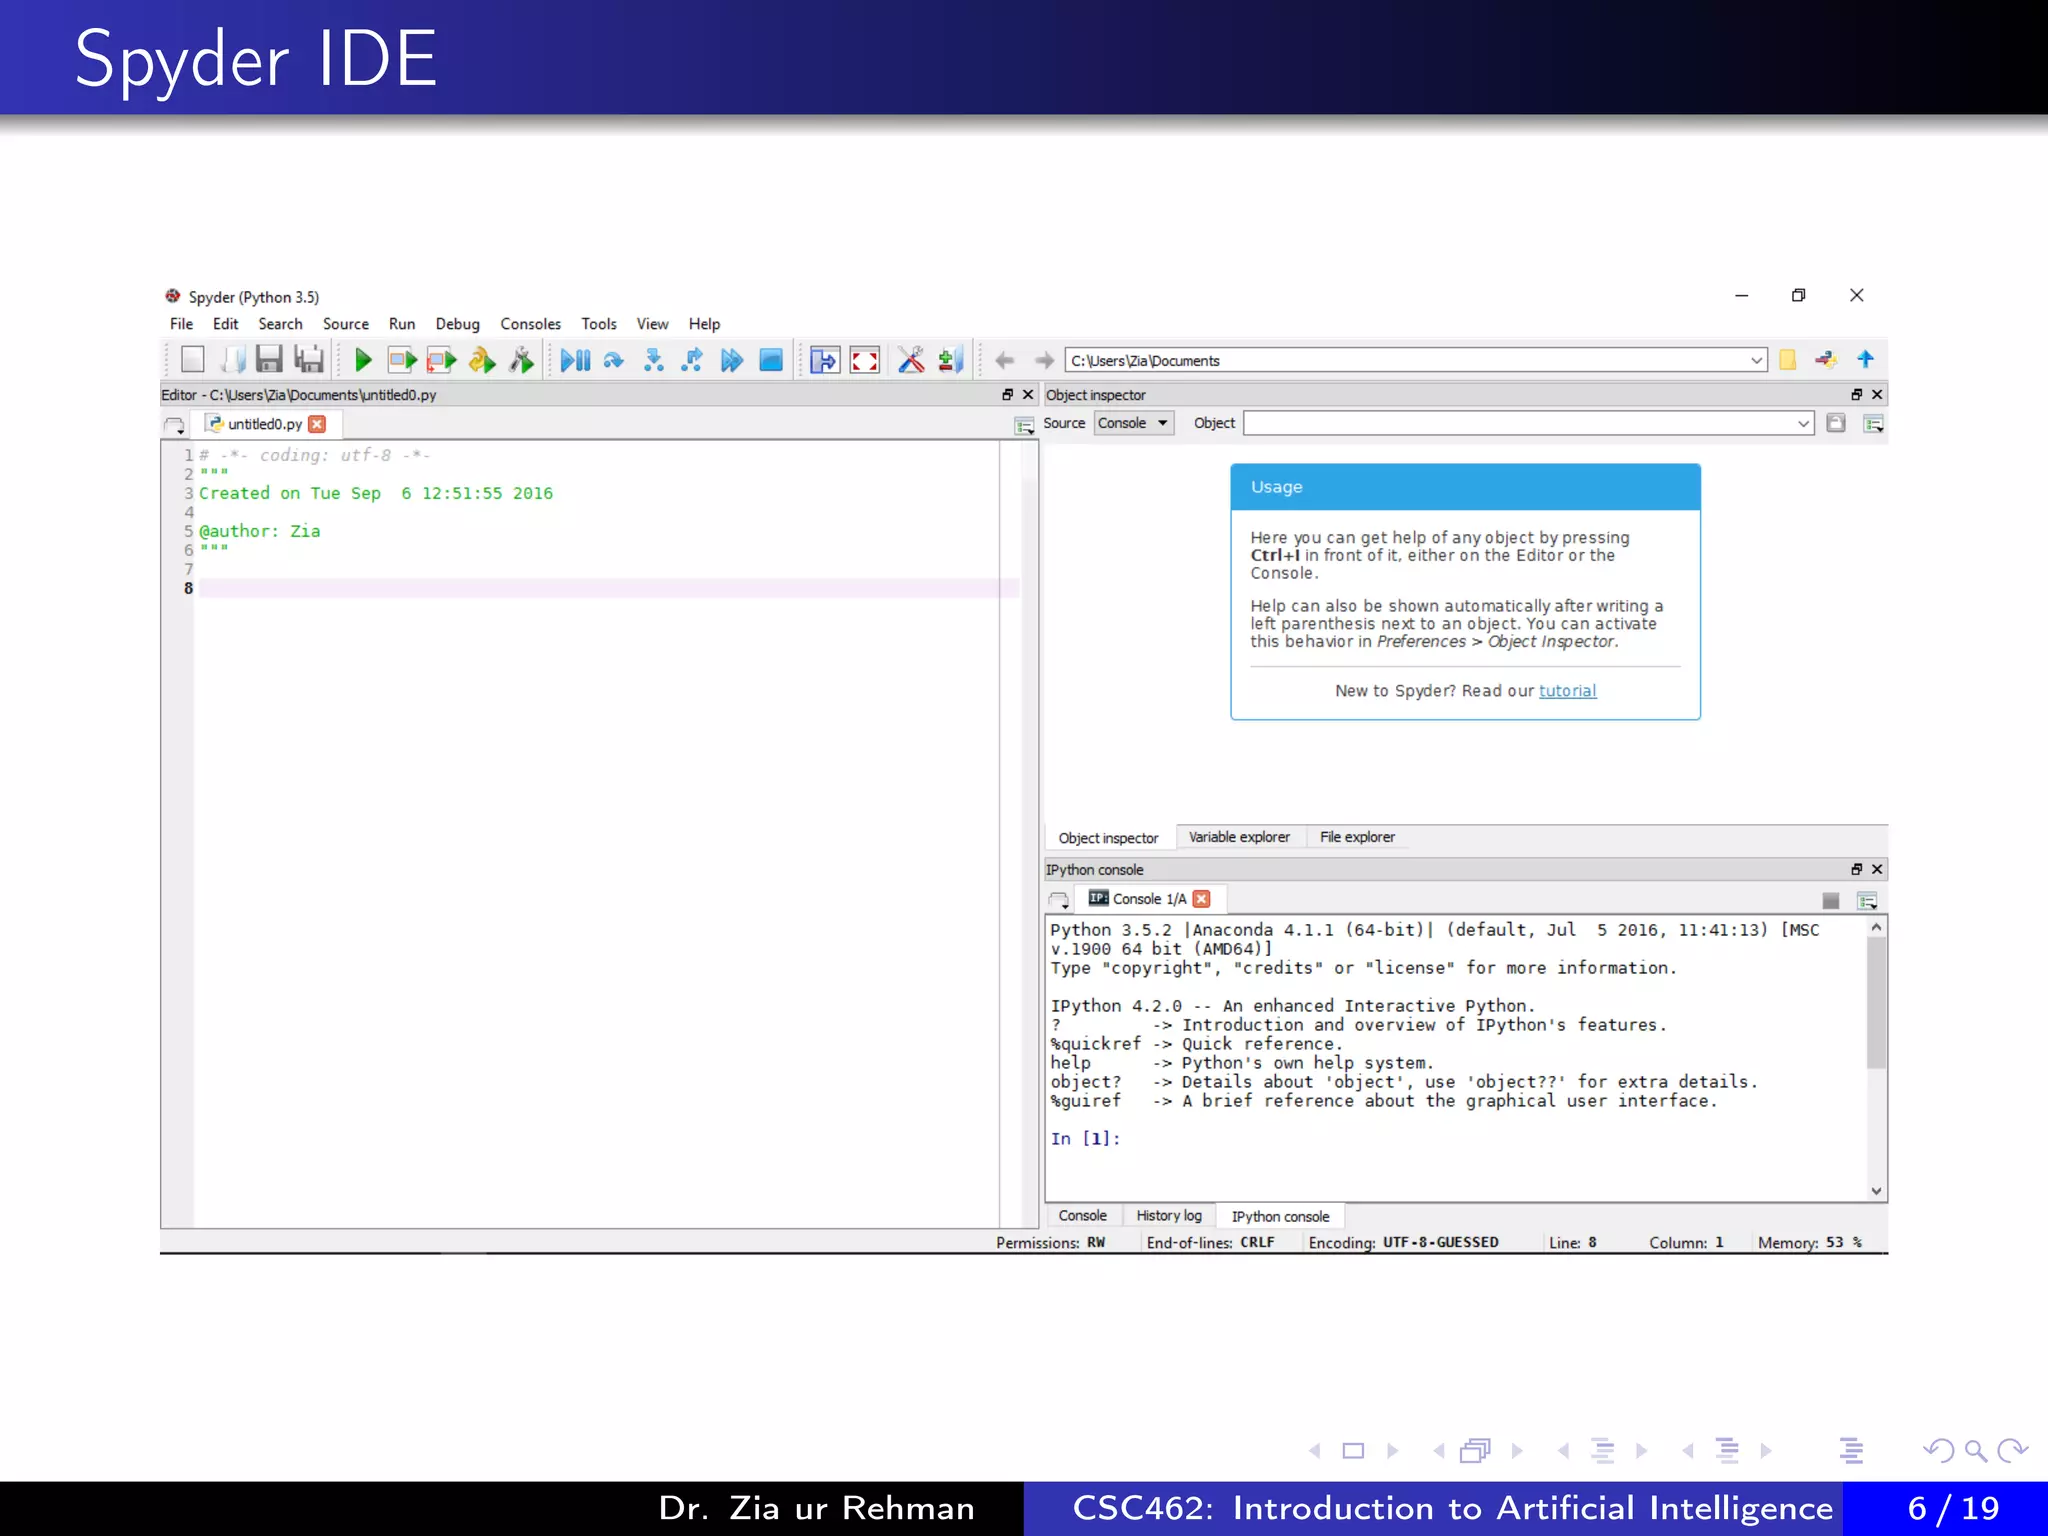The height and width of the screenshot is (1536, 2048).
Task: Step out of function debug icon
Action: click(x=692, y=360)
